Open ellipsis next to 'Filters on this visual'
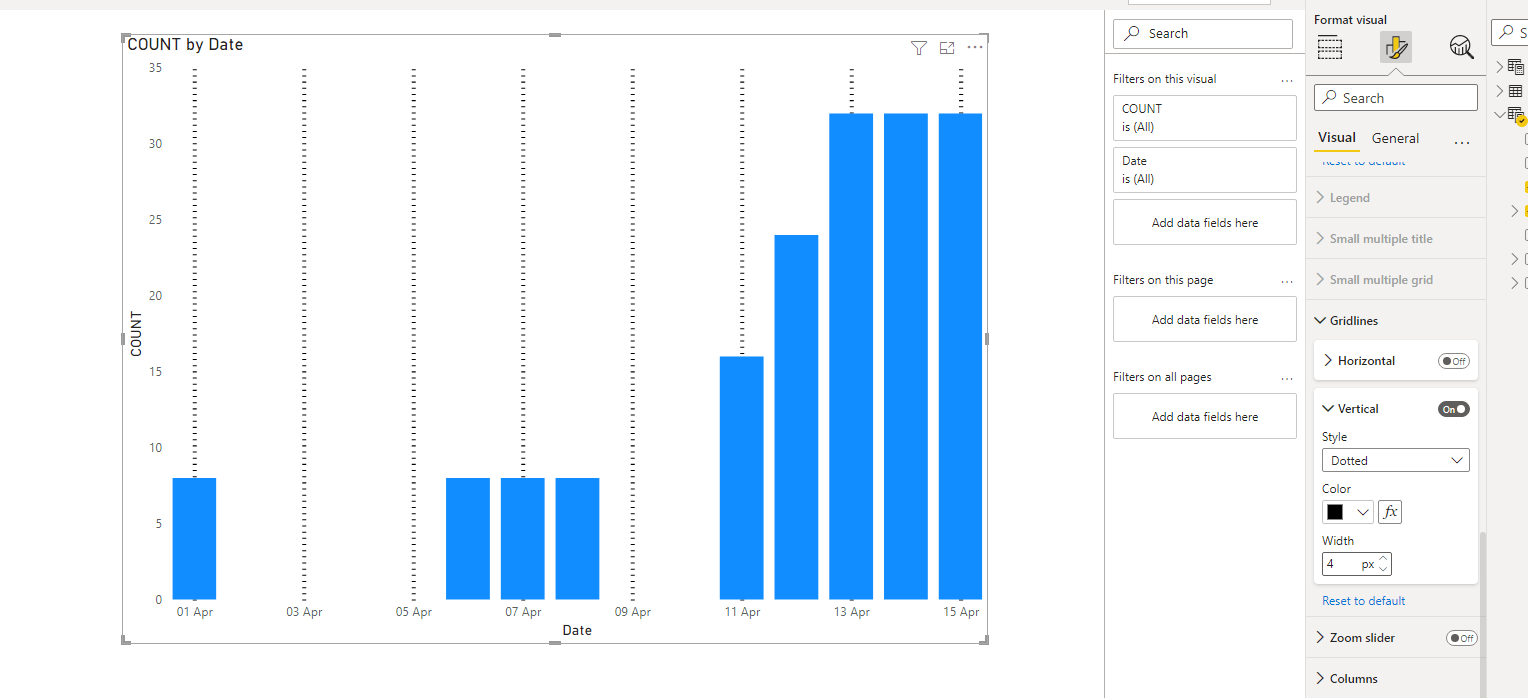The width and height of the screenshot is (1528, 698). 1287,79
